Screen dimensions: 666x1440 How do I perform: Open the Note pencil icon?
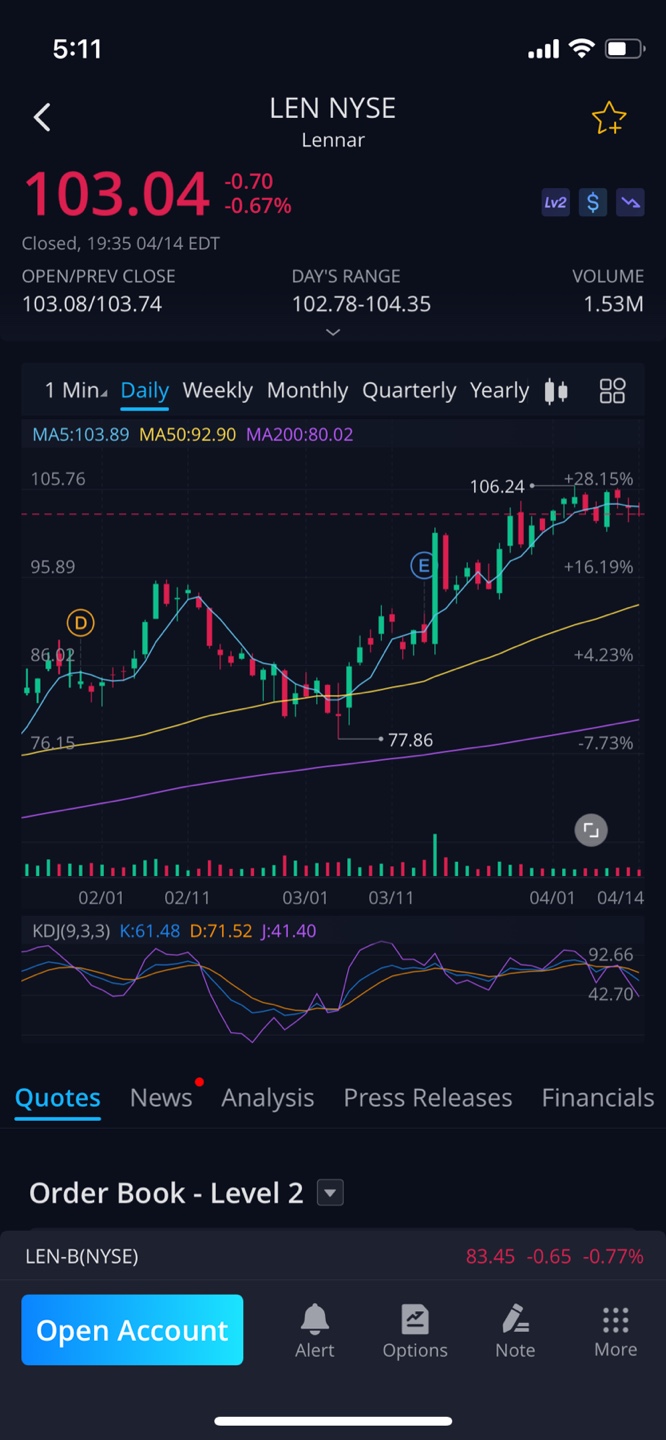click(515, 1331)
